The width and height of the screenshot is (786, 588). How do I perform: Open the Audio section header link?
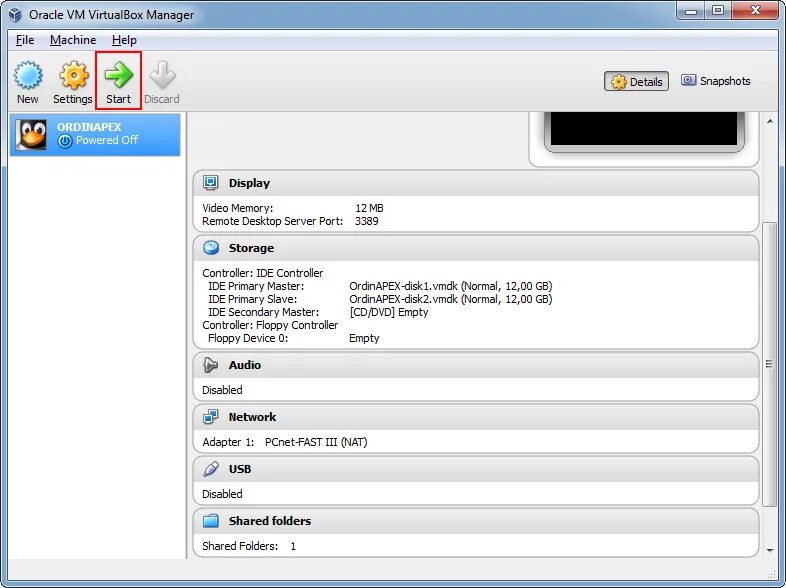245,365
